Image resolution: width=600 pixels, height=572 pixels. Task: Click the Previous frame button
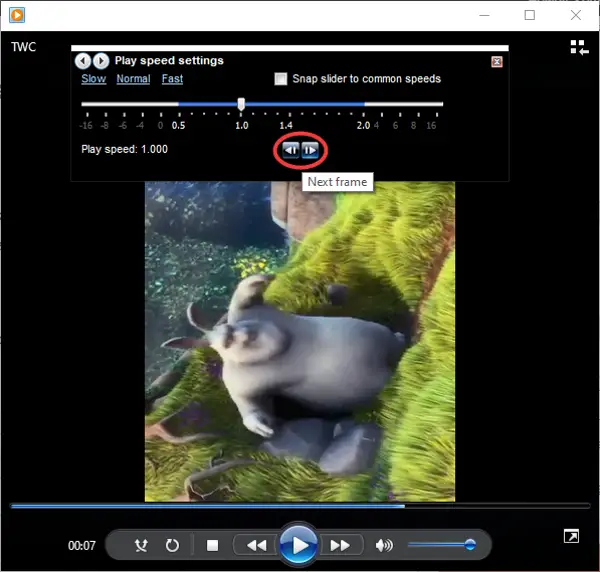click(291, 150)
